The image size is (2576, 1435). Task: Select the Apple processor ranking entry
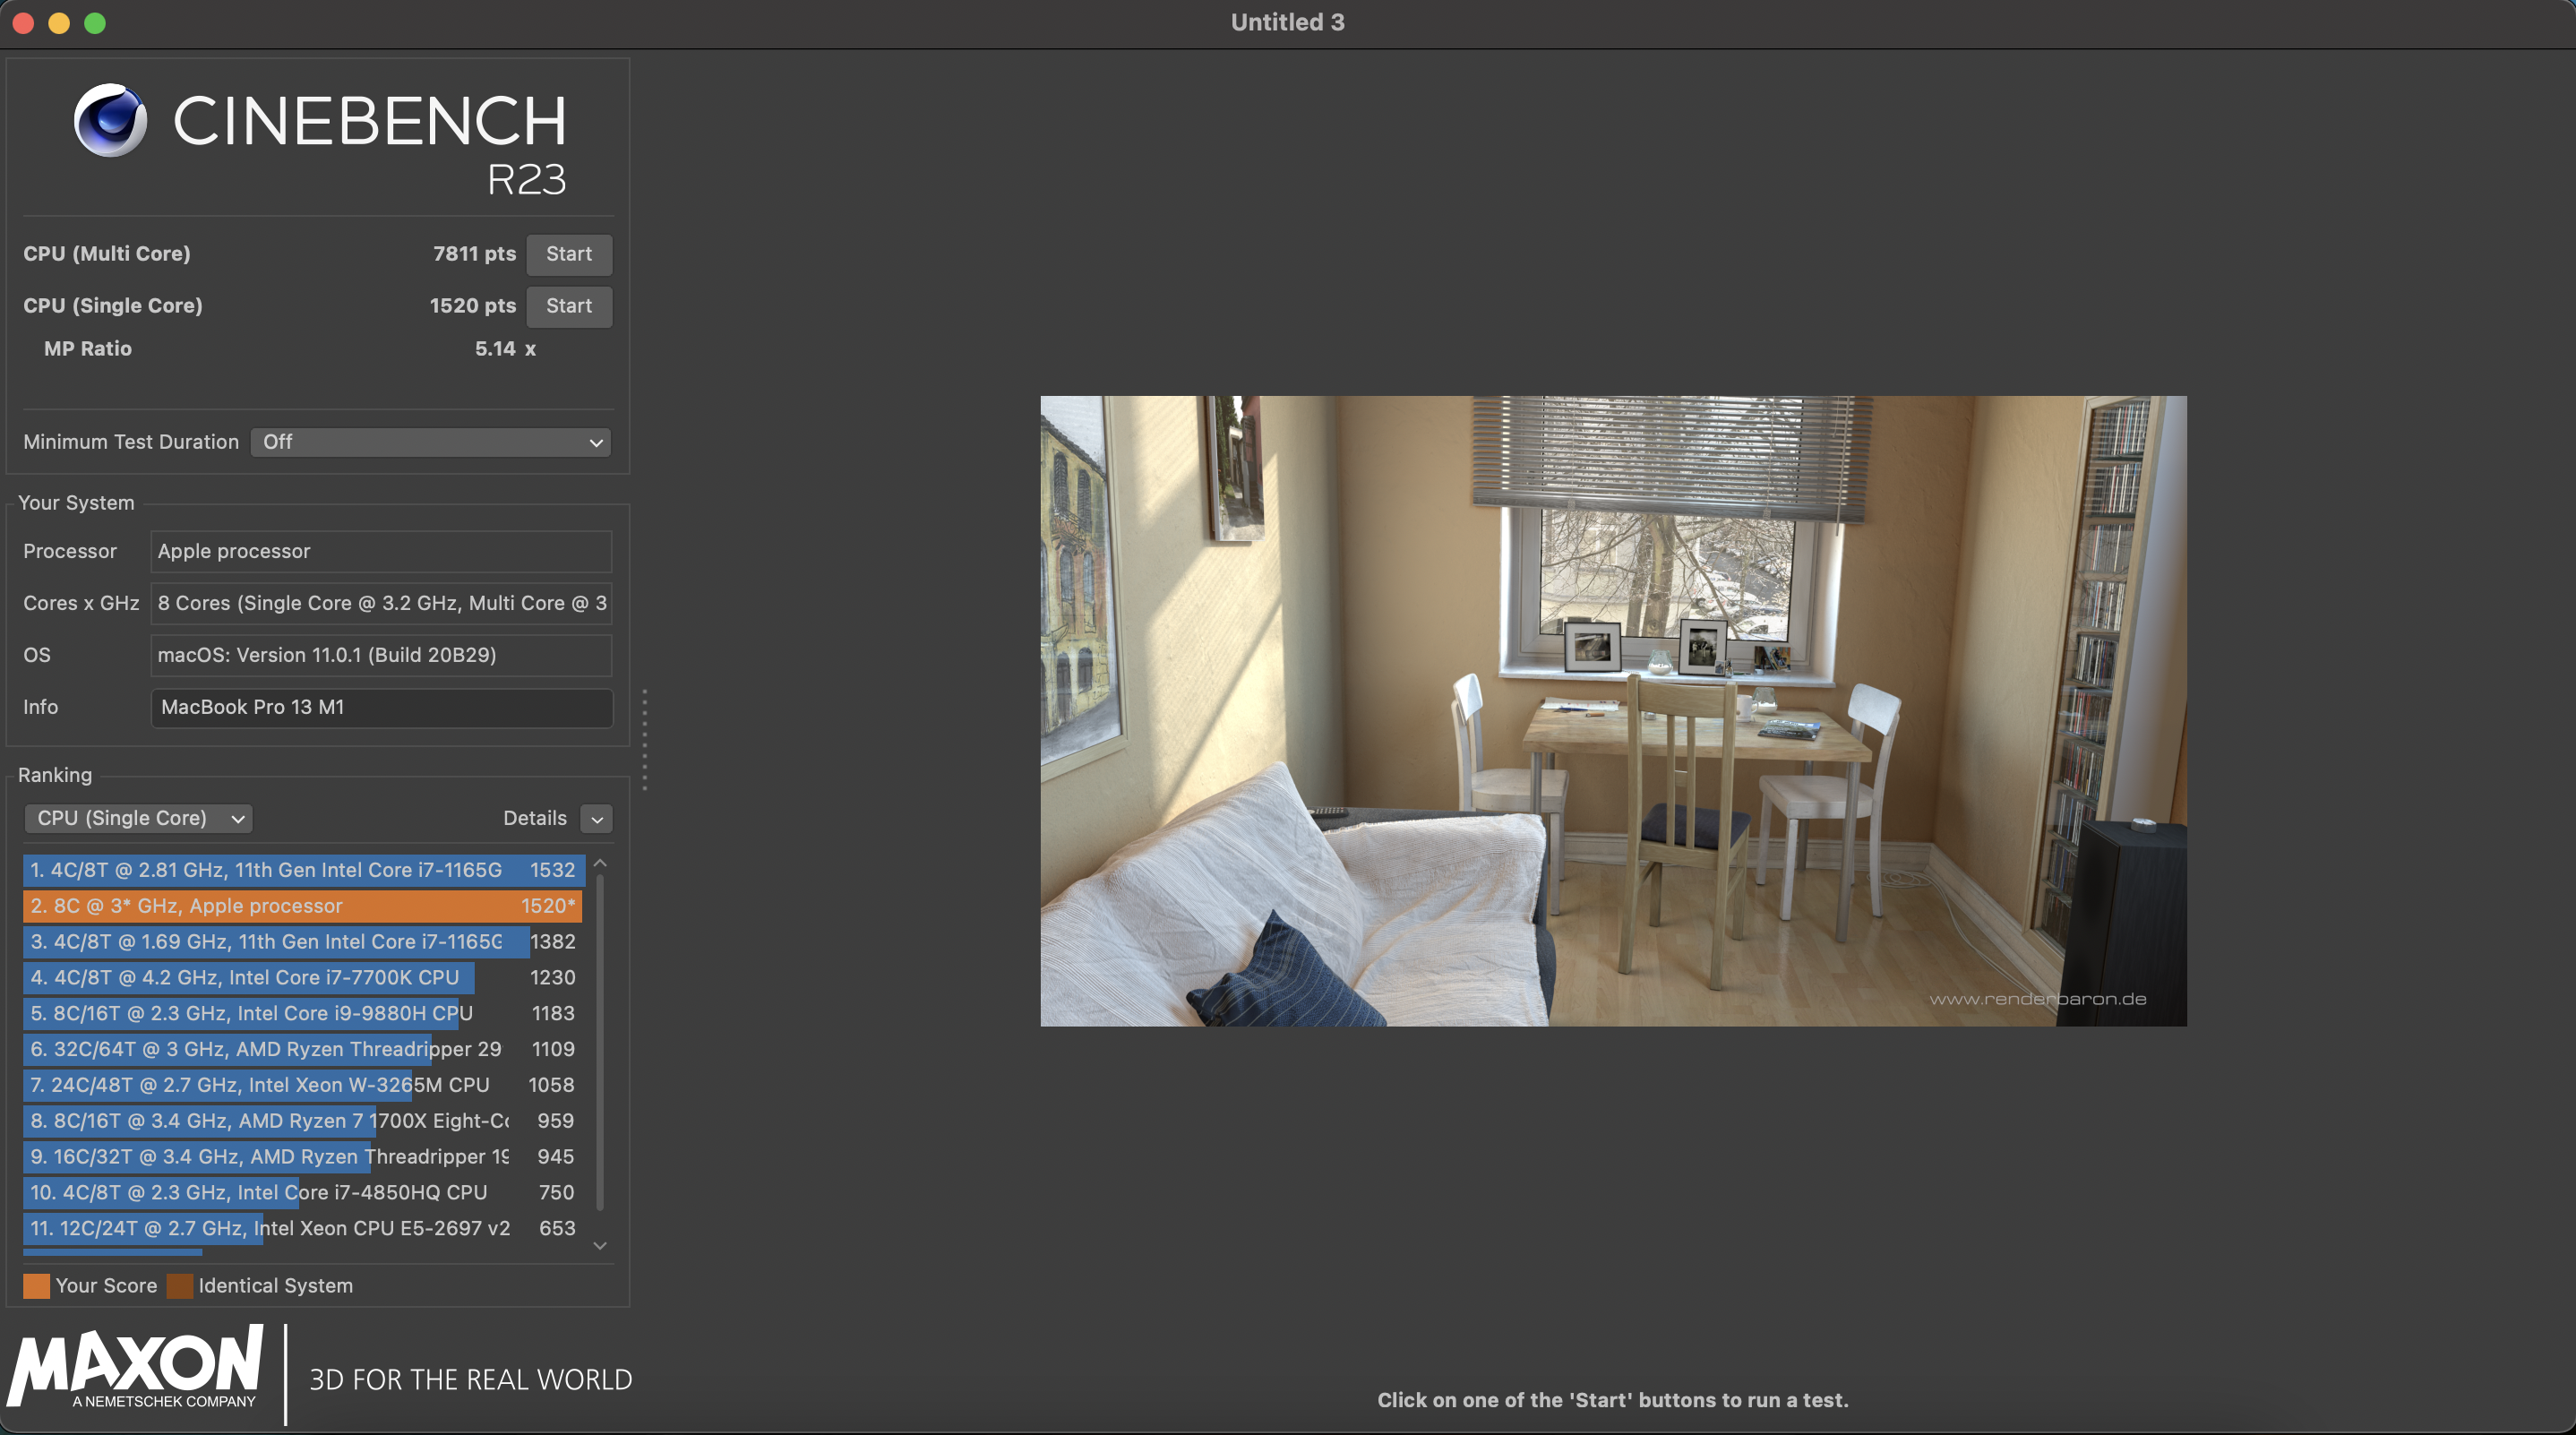302,906
